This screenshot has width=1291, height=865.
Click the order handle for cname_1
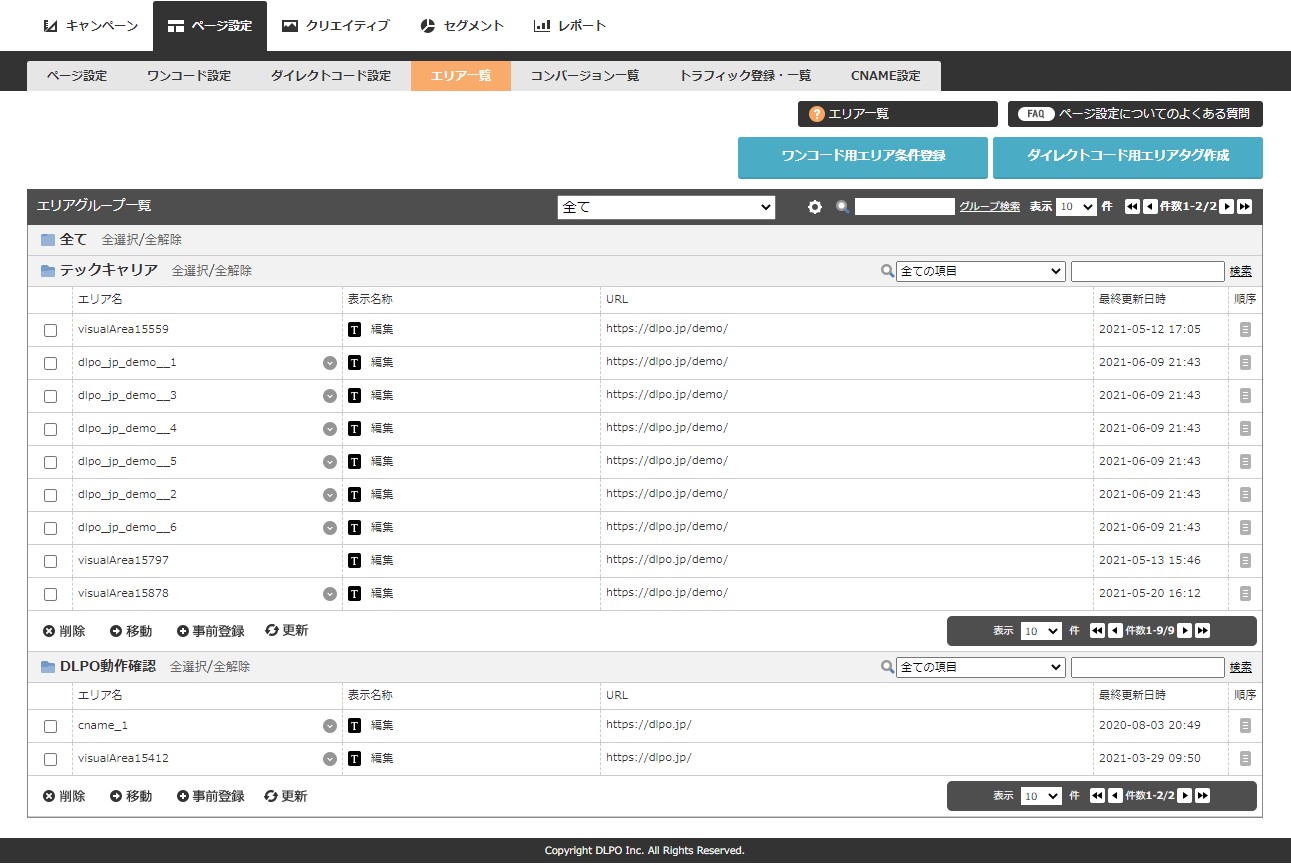click(x=1245, y=725)
